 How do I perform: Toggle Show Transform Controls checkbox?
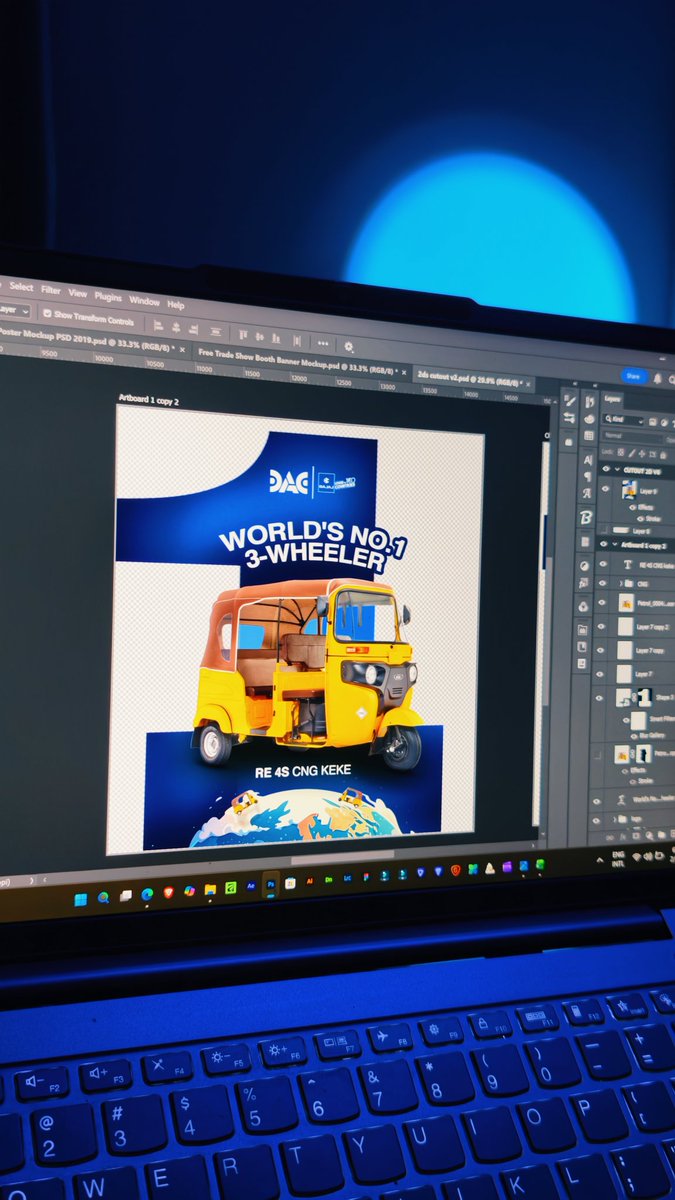click(x=47, y=314)
